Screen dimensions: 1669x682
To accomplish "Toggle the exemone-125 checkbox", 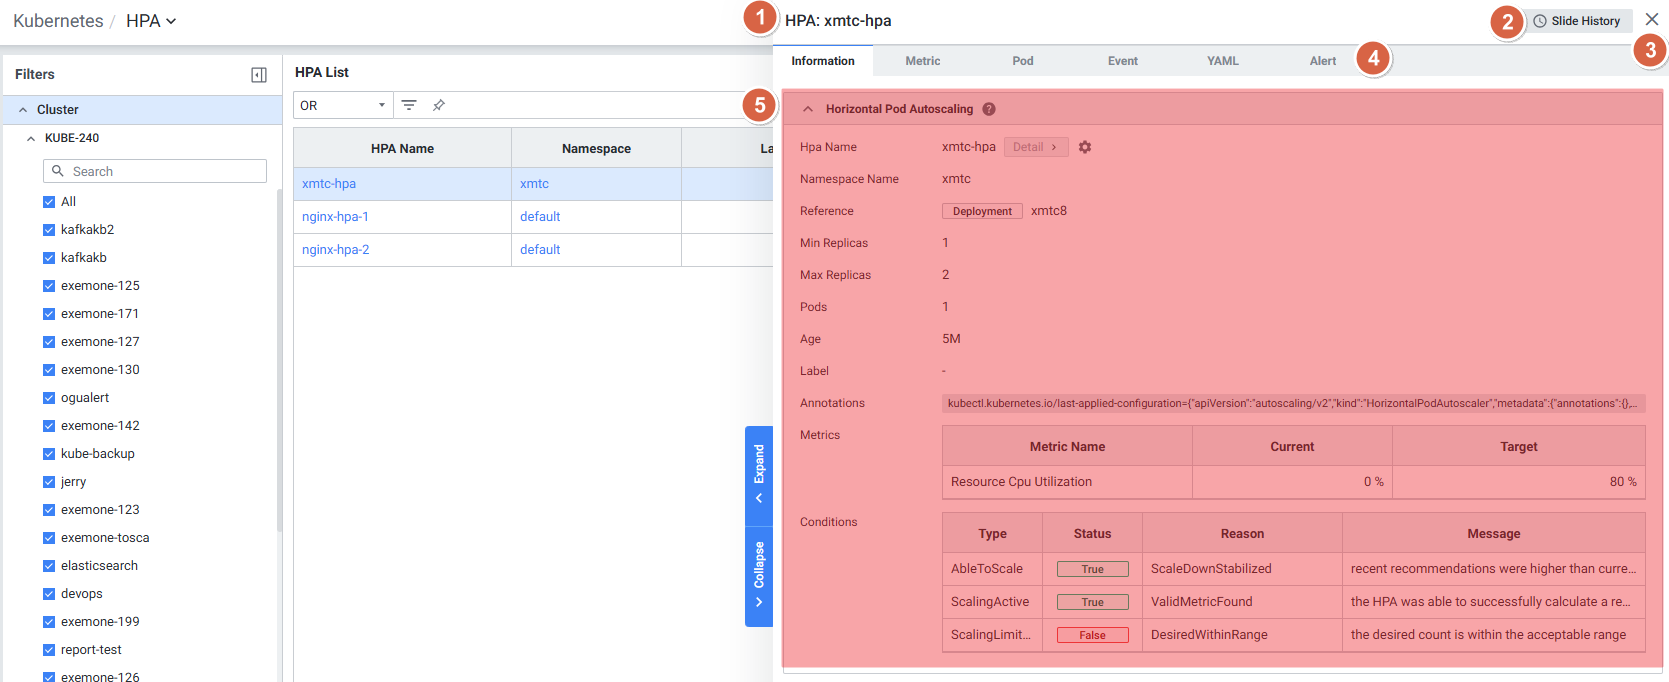I will (x=49, y=286).
